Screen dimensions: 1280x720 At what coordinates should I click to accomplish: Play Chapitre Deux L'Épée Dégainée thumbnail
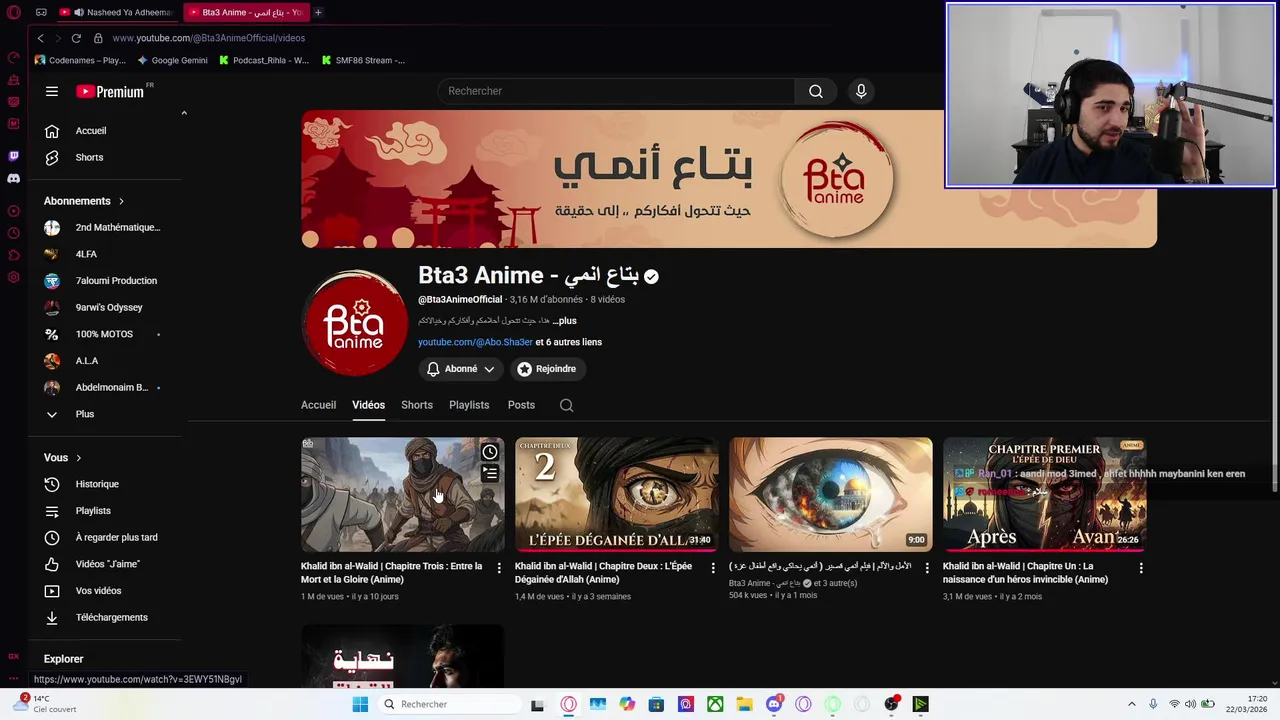(x=616, y=494)
